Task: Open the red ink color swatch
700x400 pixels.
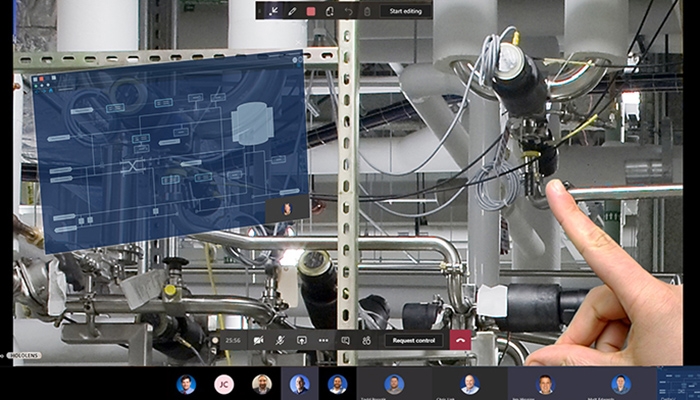Action: click(x=311, y=12)
